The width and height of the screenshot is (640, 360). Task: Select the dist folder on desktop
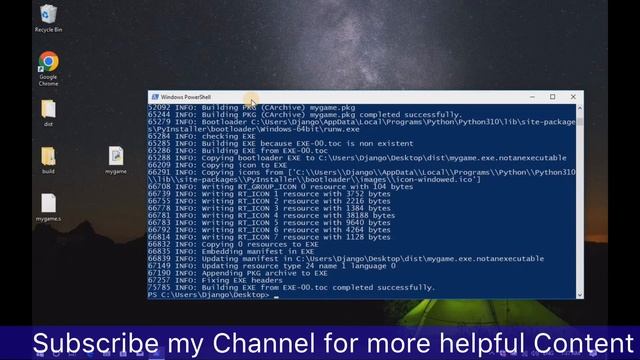pyautogui.click(x=48, y=113)
